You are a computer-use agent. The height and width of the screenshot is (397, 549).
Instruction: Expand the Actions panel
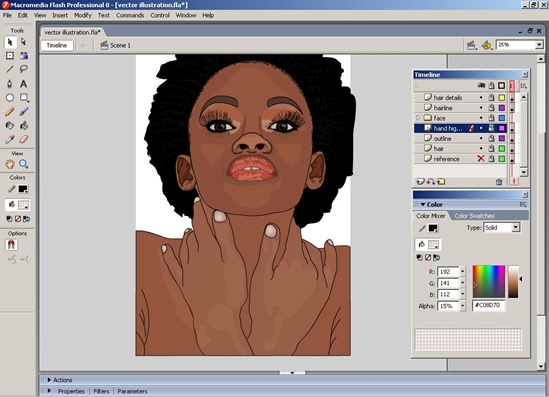(49, 380)
